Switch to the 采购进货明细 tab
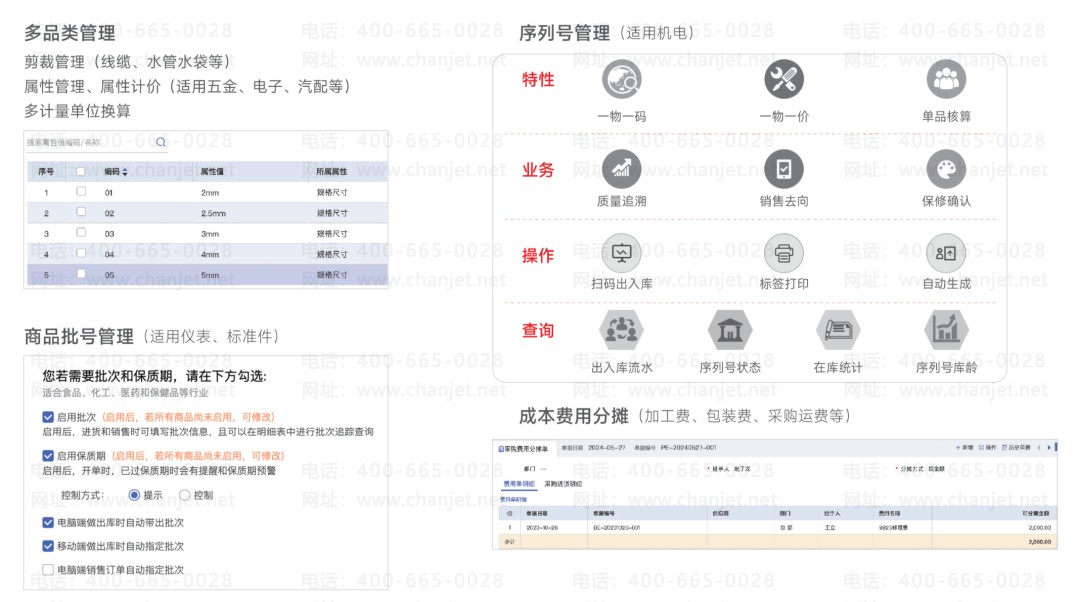The width and height of the screenshot is (1080, 602). click(x=563, y=484)
